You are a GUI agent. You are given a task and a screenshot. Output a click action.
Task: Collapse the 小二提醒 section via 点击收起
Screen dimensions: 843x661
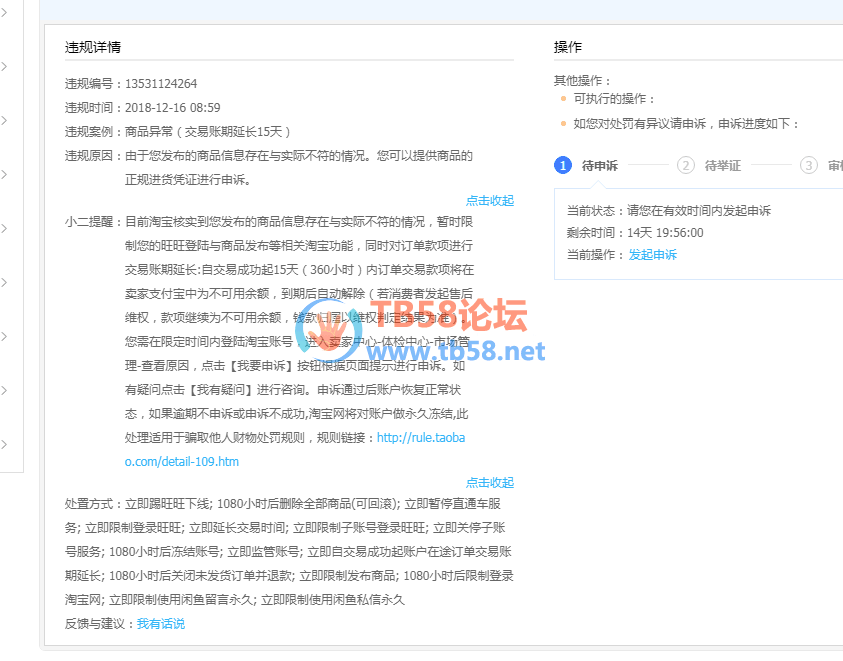[x=490, y=482]
